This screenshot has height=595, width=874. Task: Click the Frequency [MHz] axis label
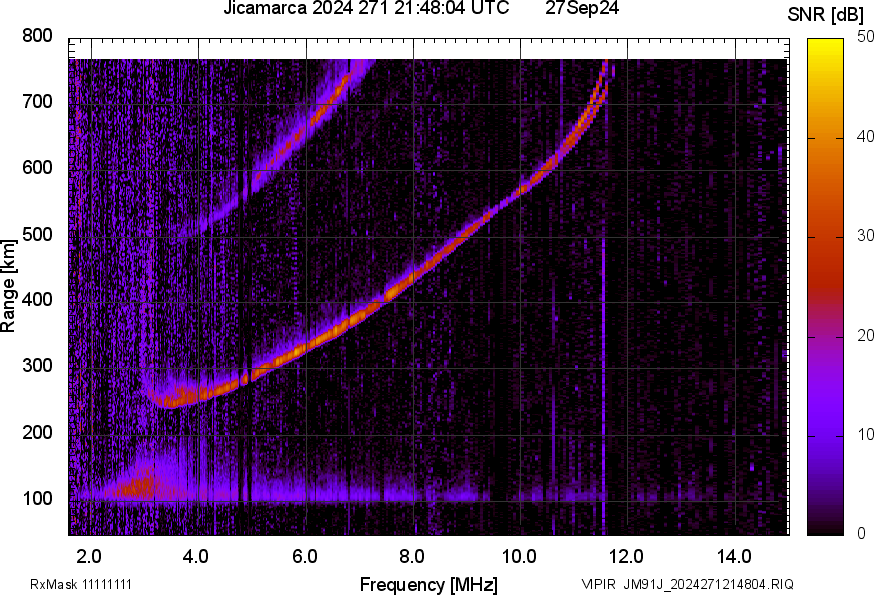click(428, 584)
